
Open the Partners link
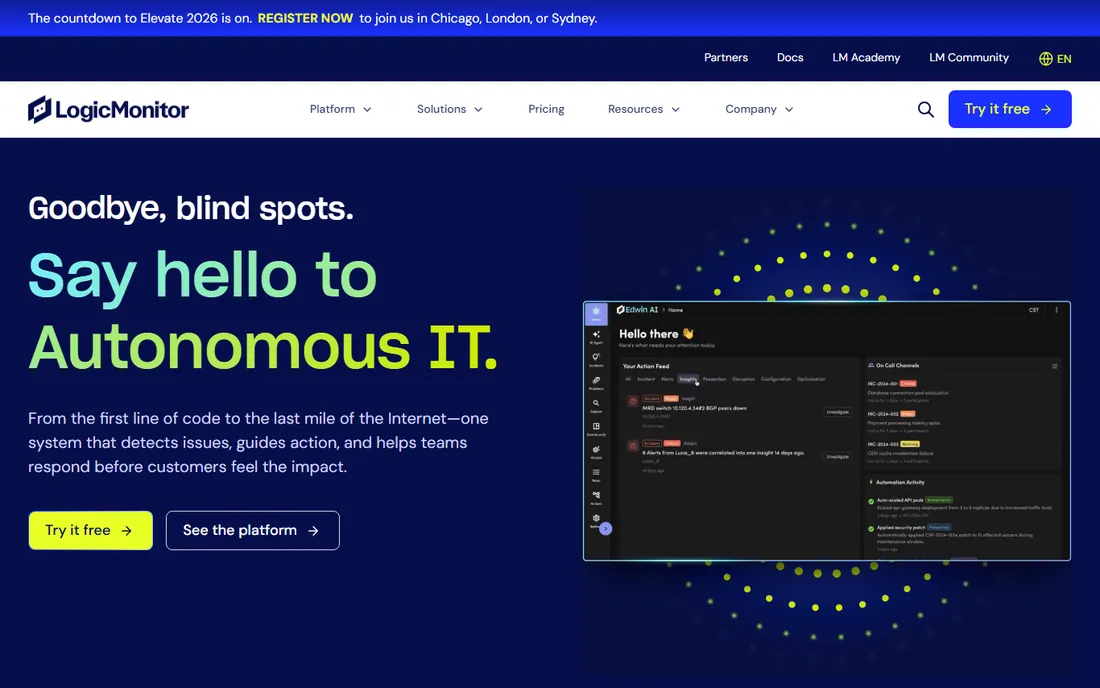(726, 58)
